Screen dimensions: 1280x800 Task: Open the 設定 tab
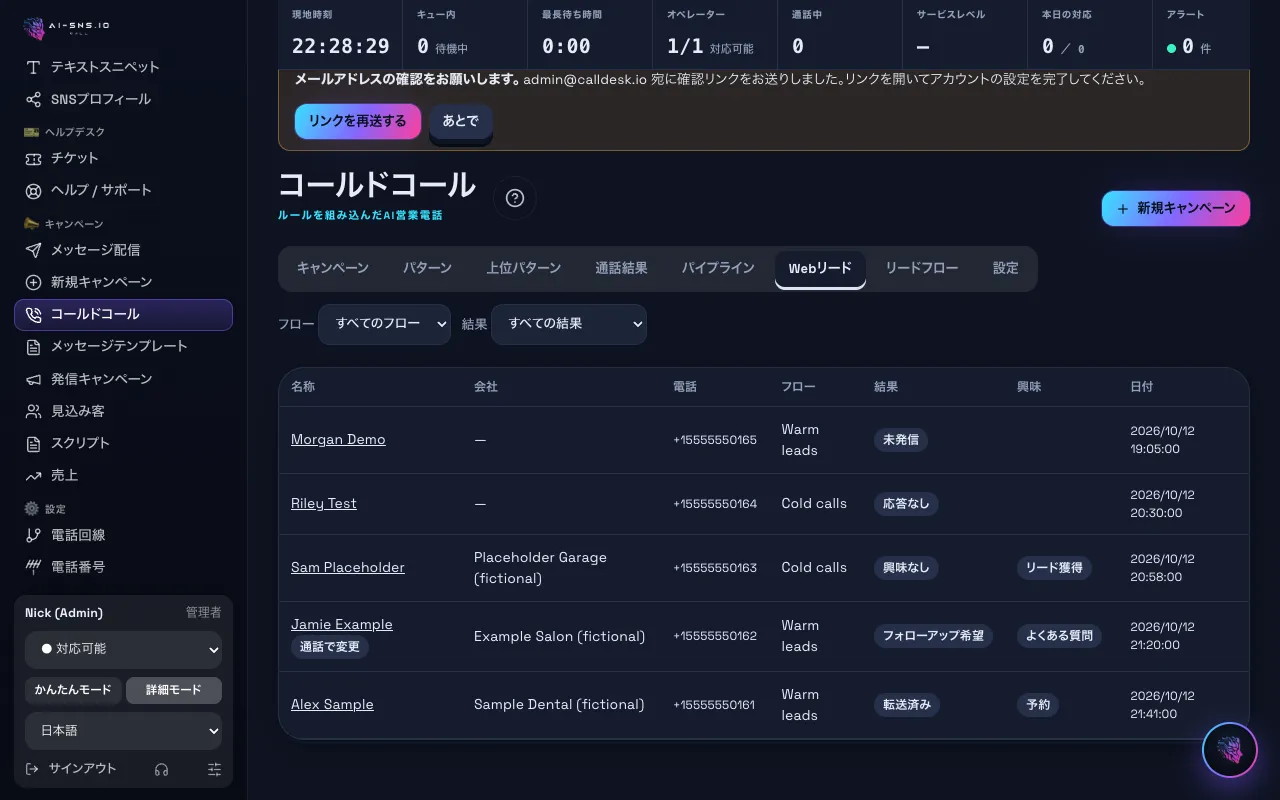point(1006,268)
